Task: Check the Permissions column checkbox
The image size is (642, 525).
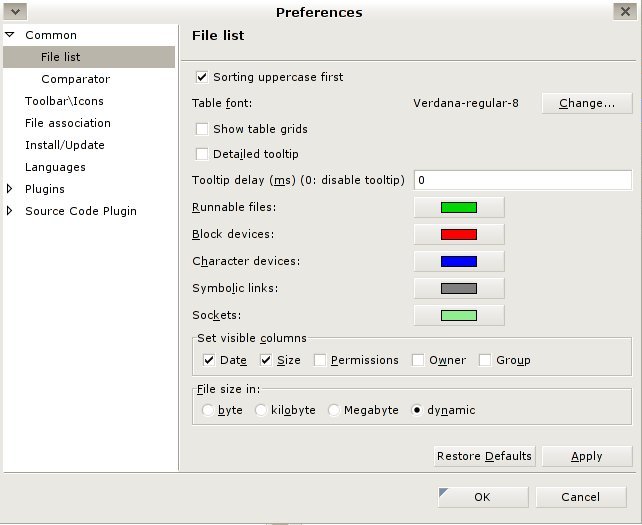Action: tap(320, 360)
